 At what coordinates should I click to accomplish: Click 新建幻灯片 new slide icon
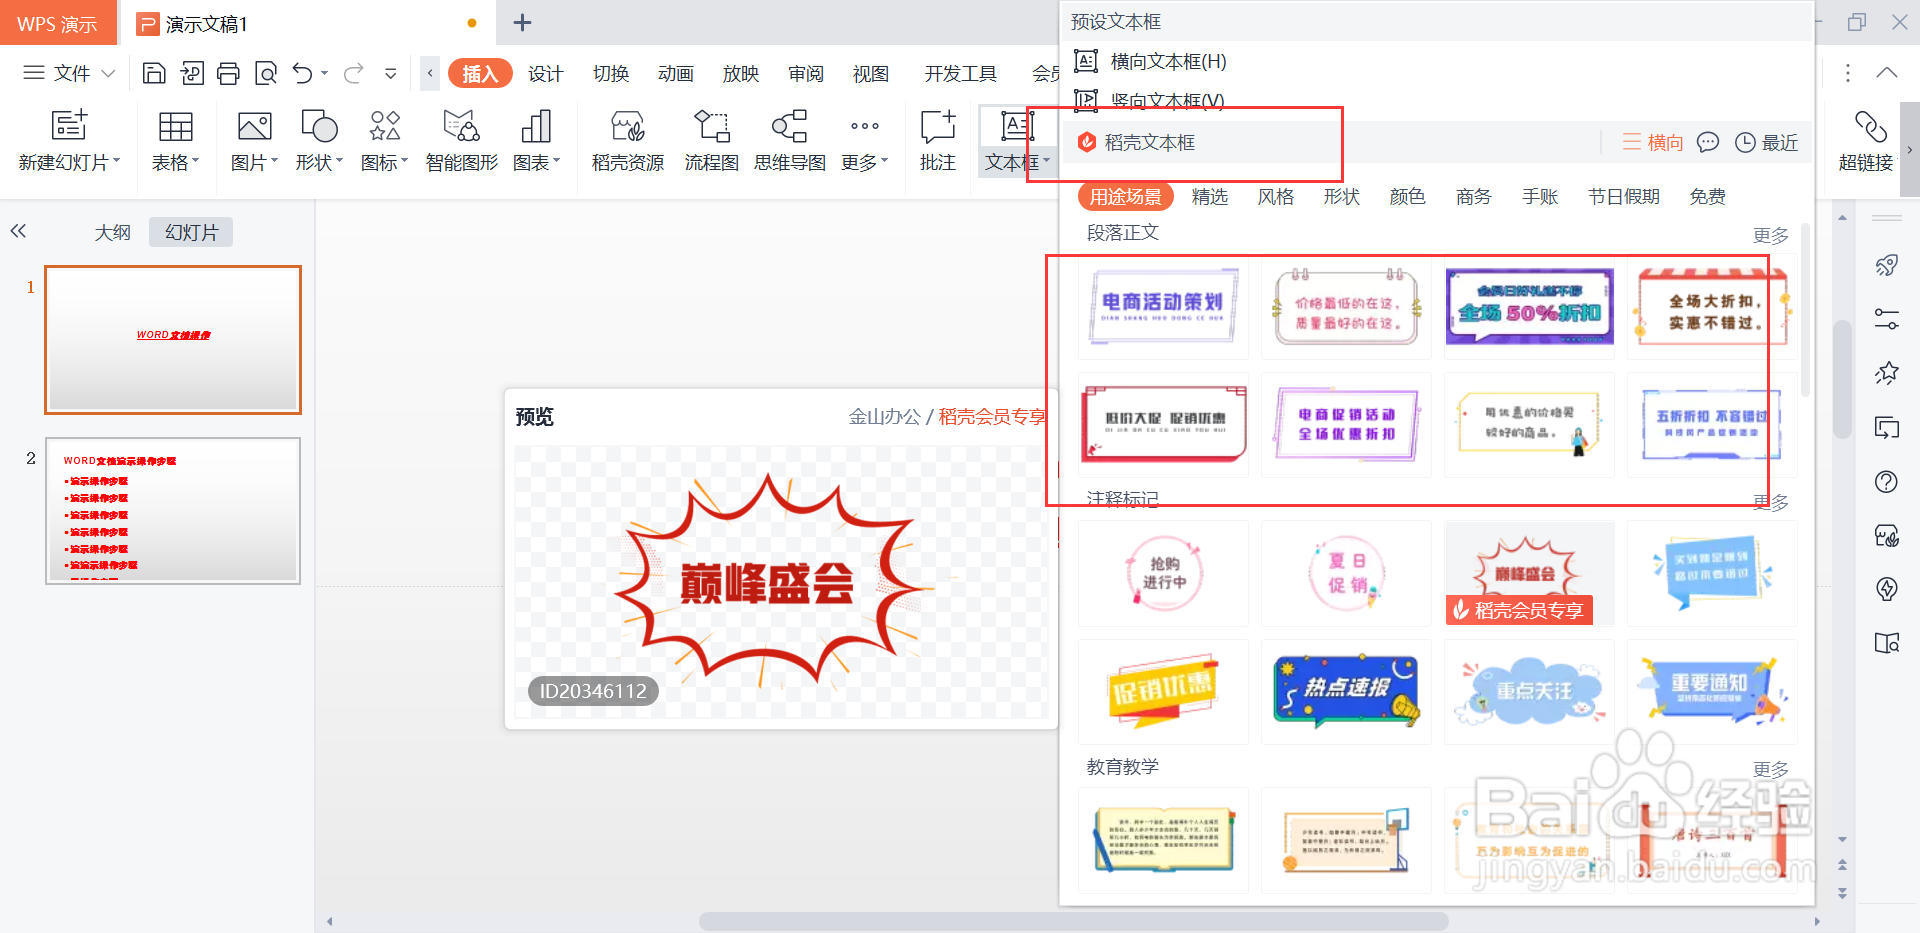[x=68, y=126]
